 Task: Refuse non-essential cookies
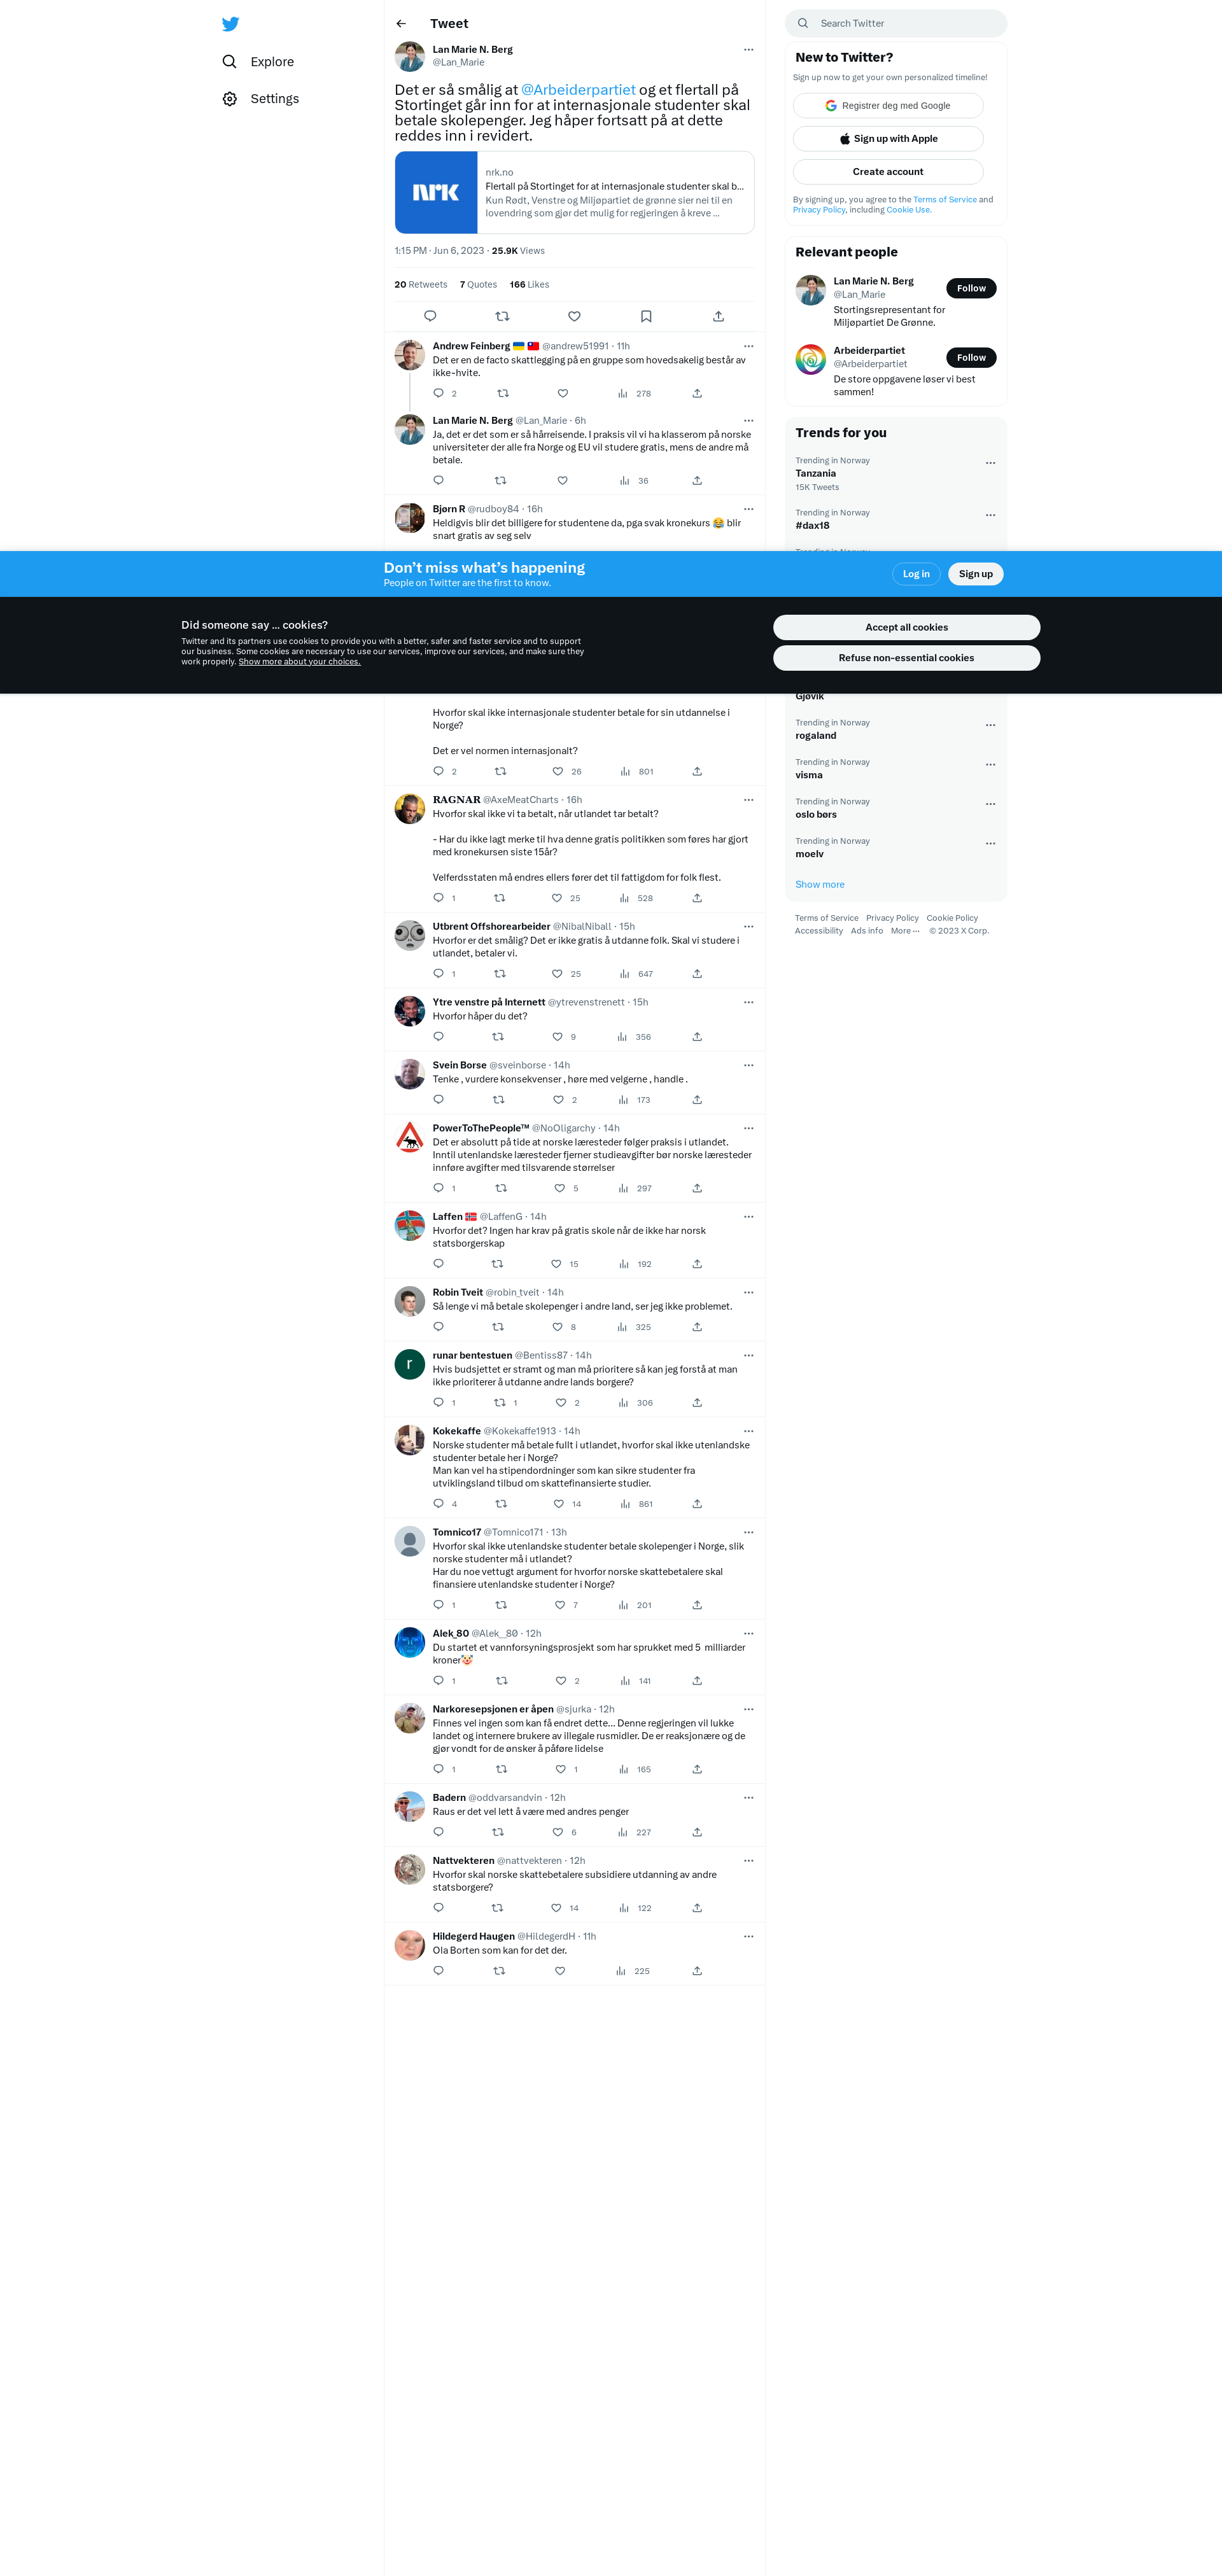click(x=906, y=658)
